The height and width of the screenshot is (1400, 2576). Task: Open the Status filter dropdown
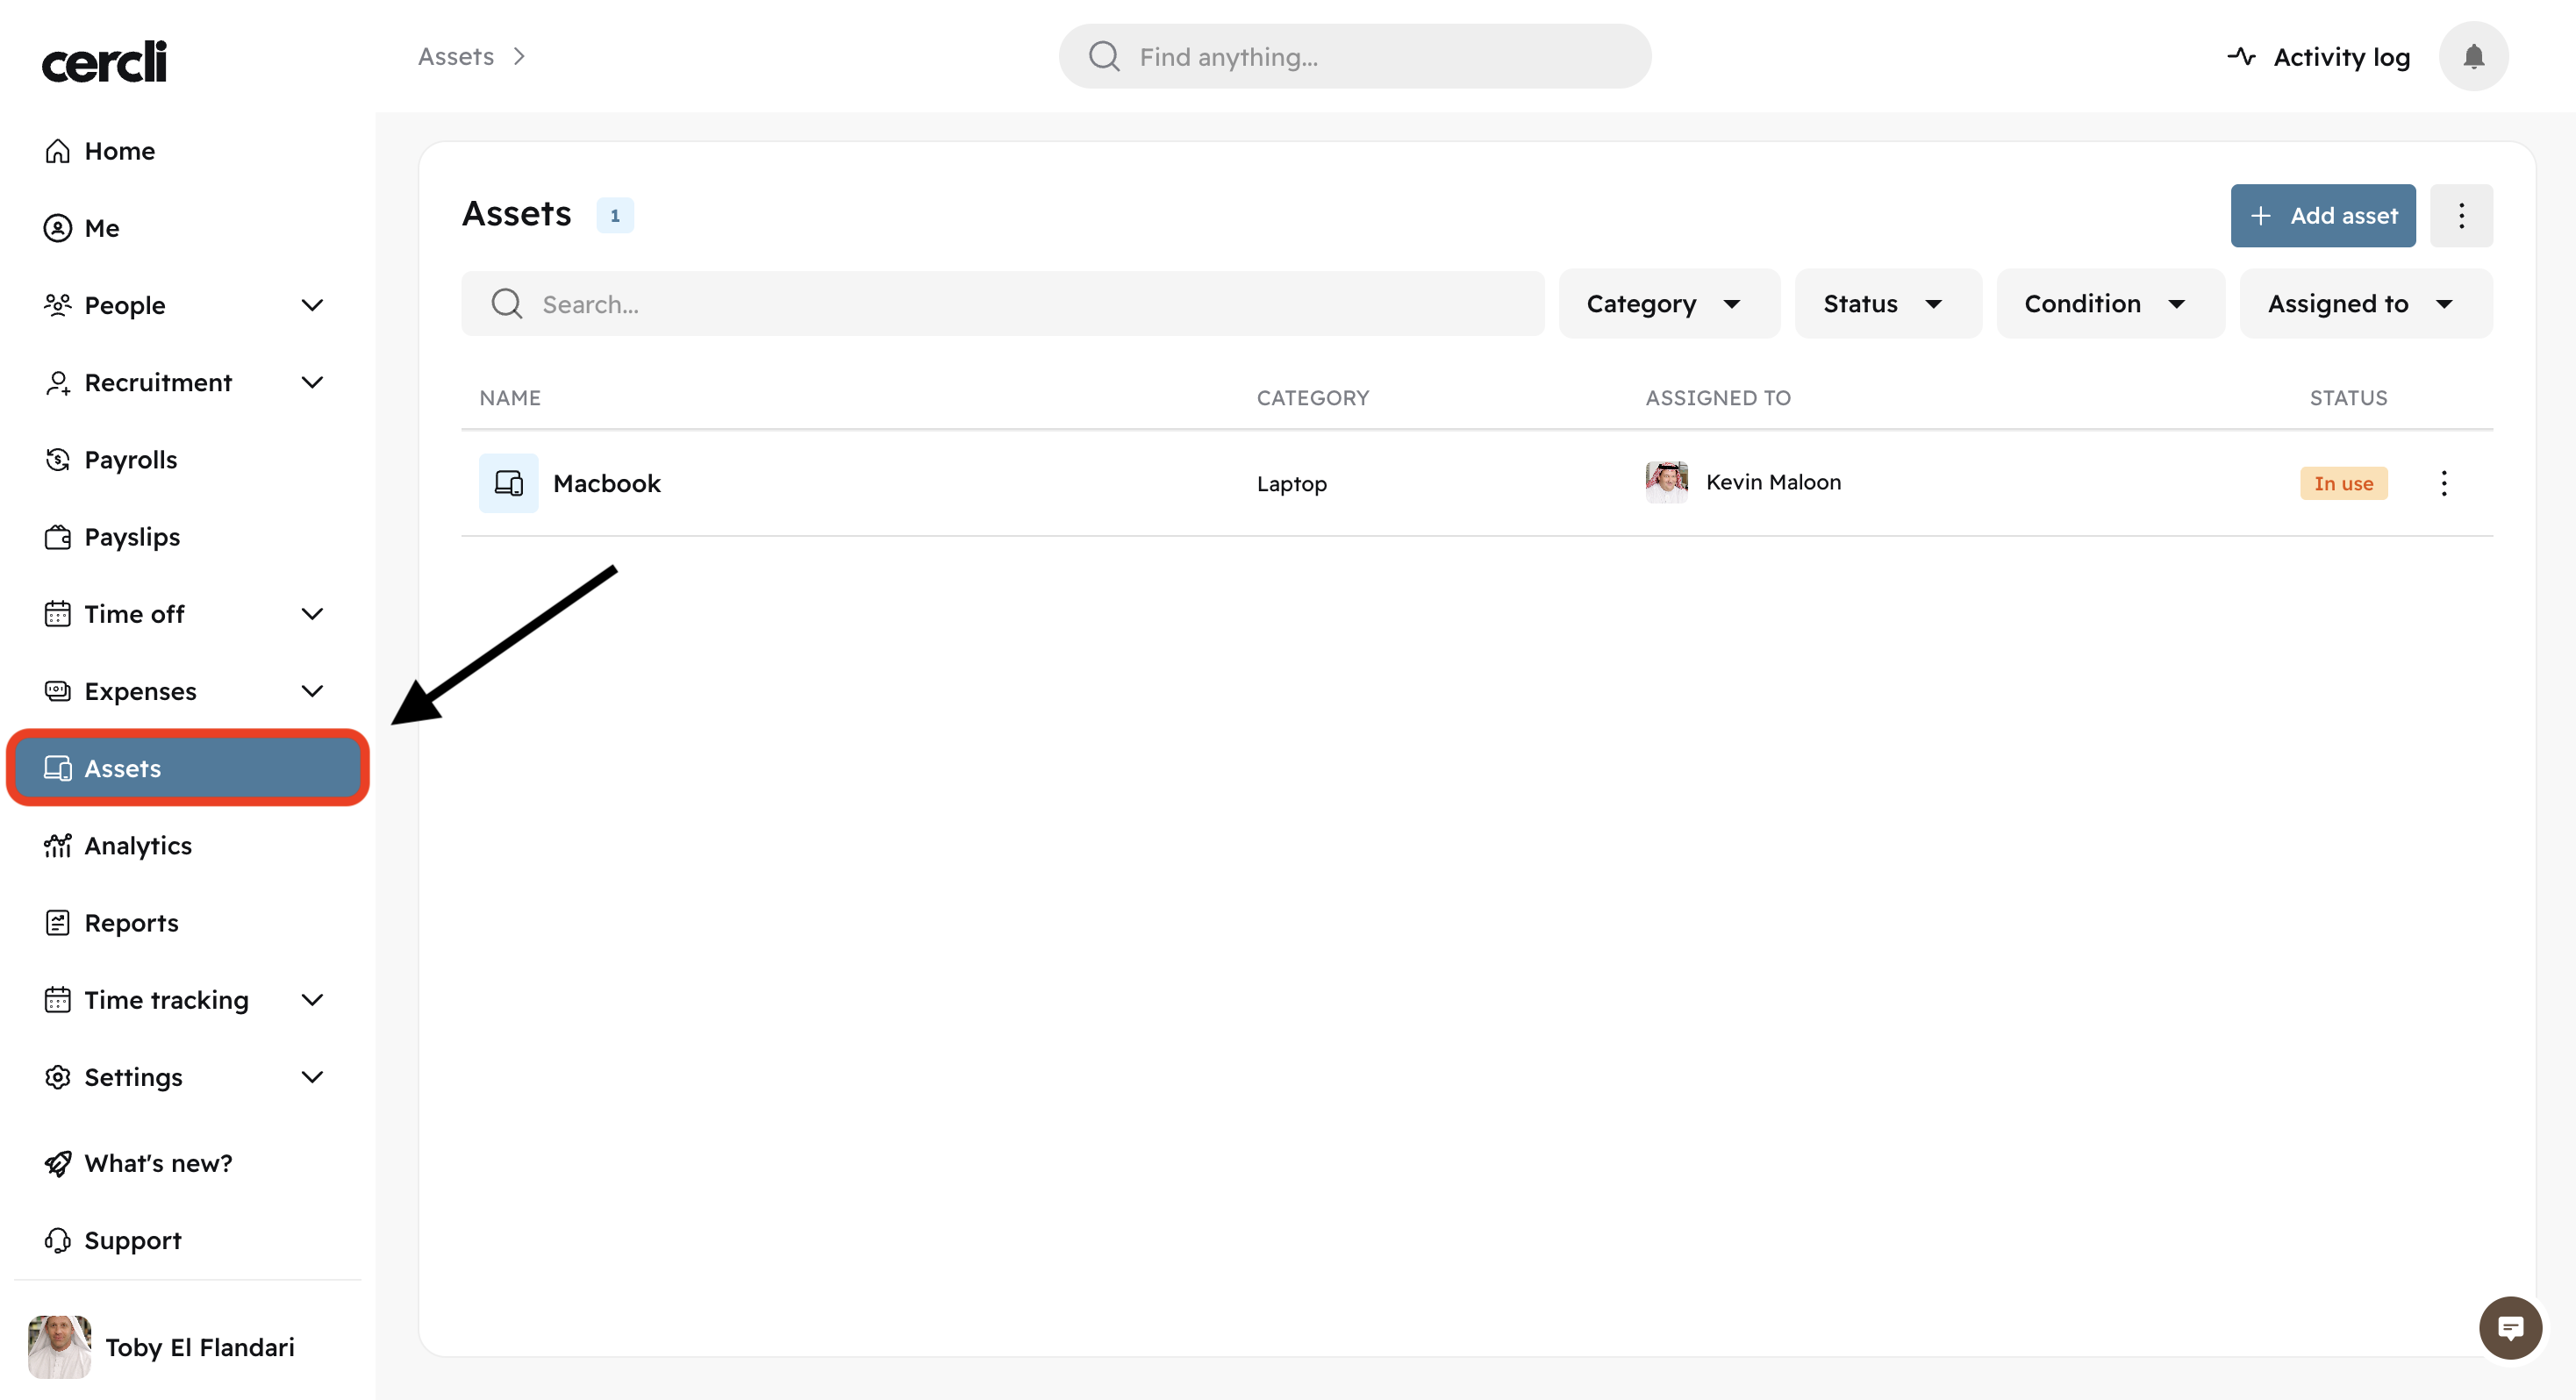click(x=1886, y=304)
